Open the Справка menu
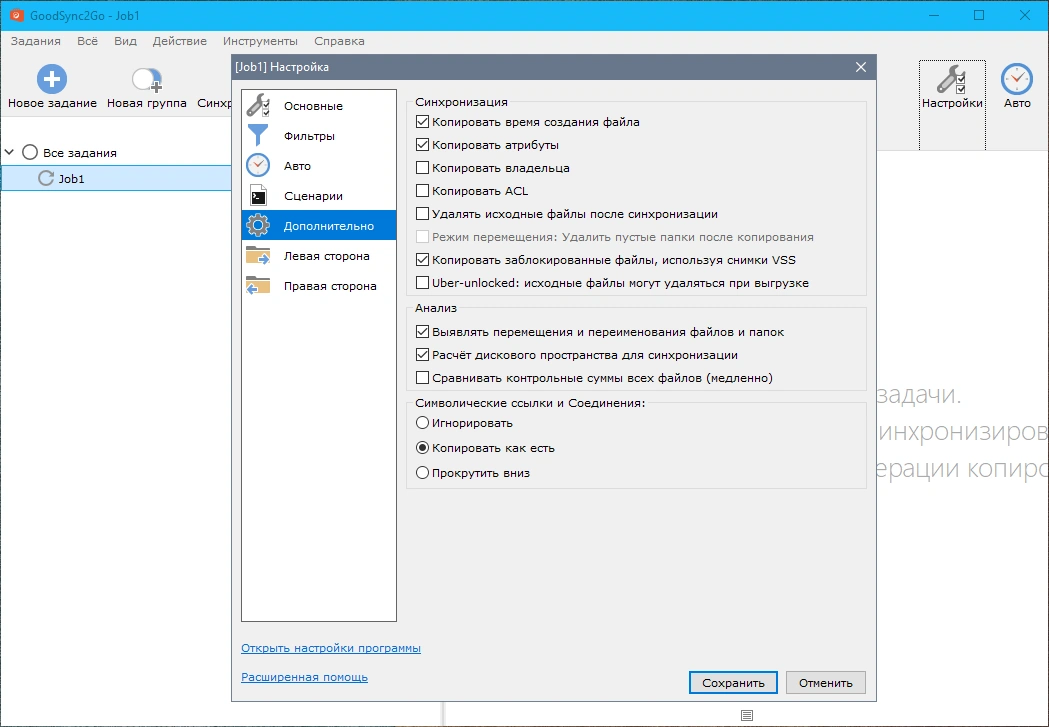Image resolution: width=1049 pixels, height=727 pixels. [339, 41]
